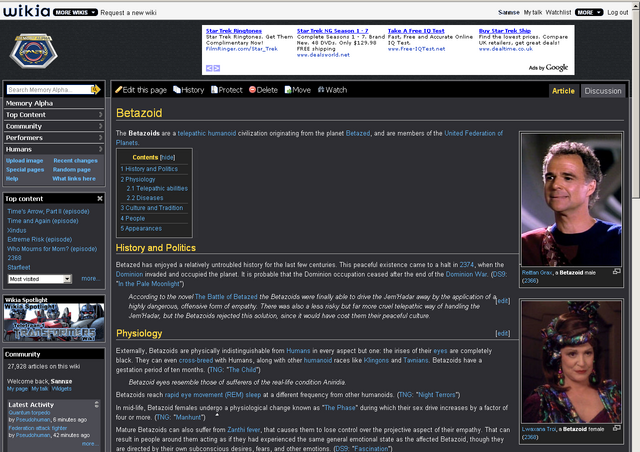Jump to 2.2 Diseases section

coord(145,198)
